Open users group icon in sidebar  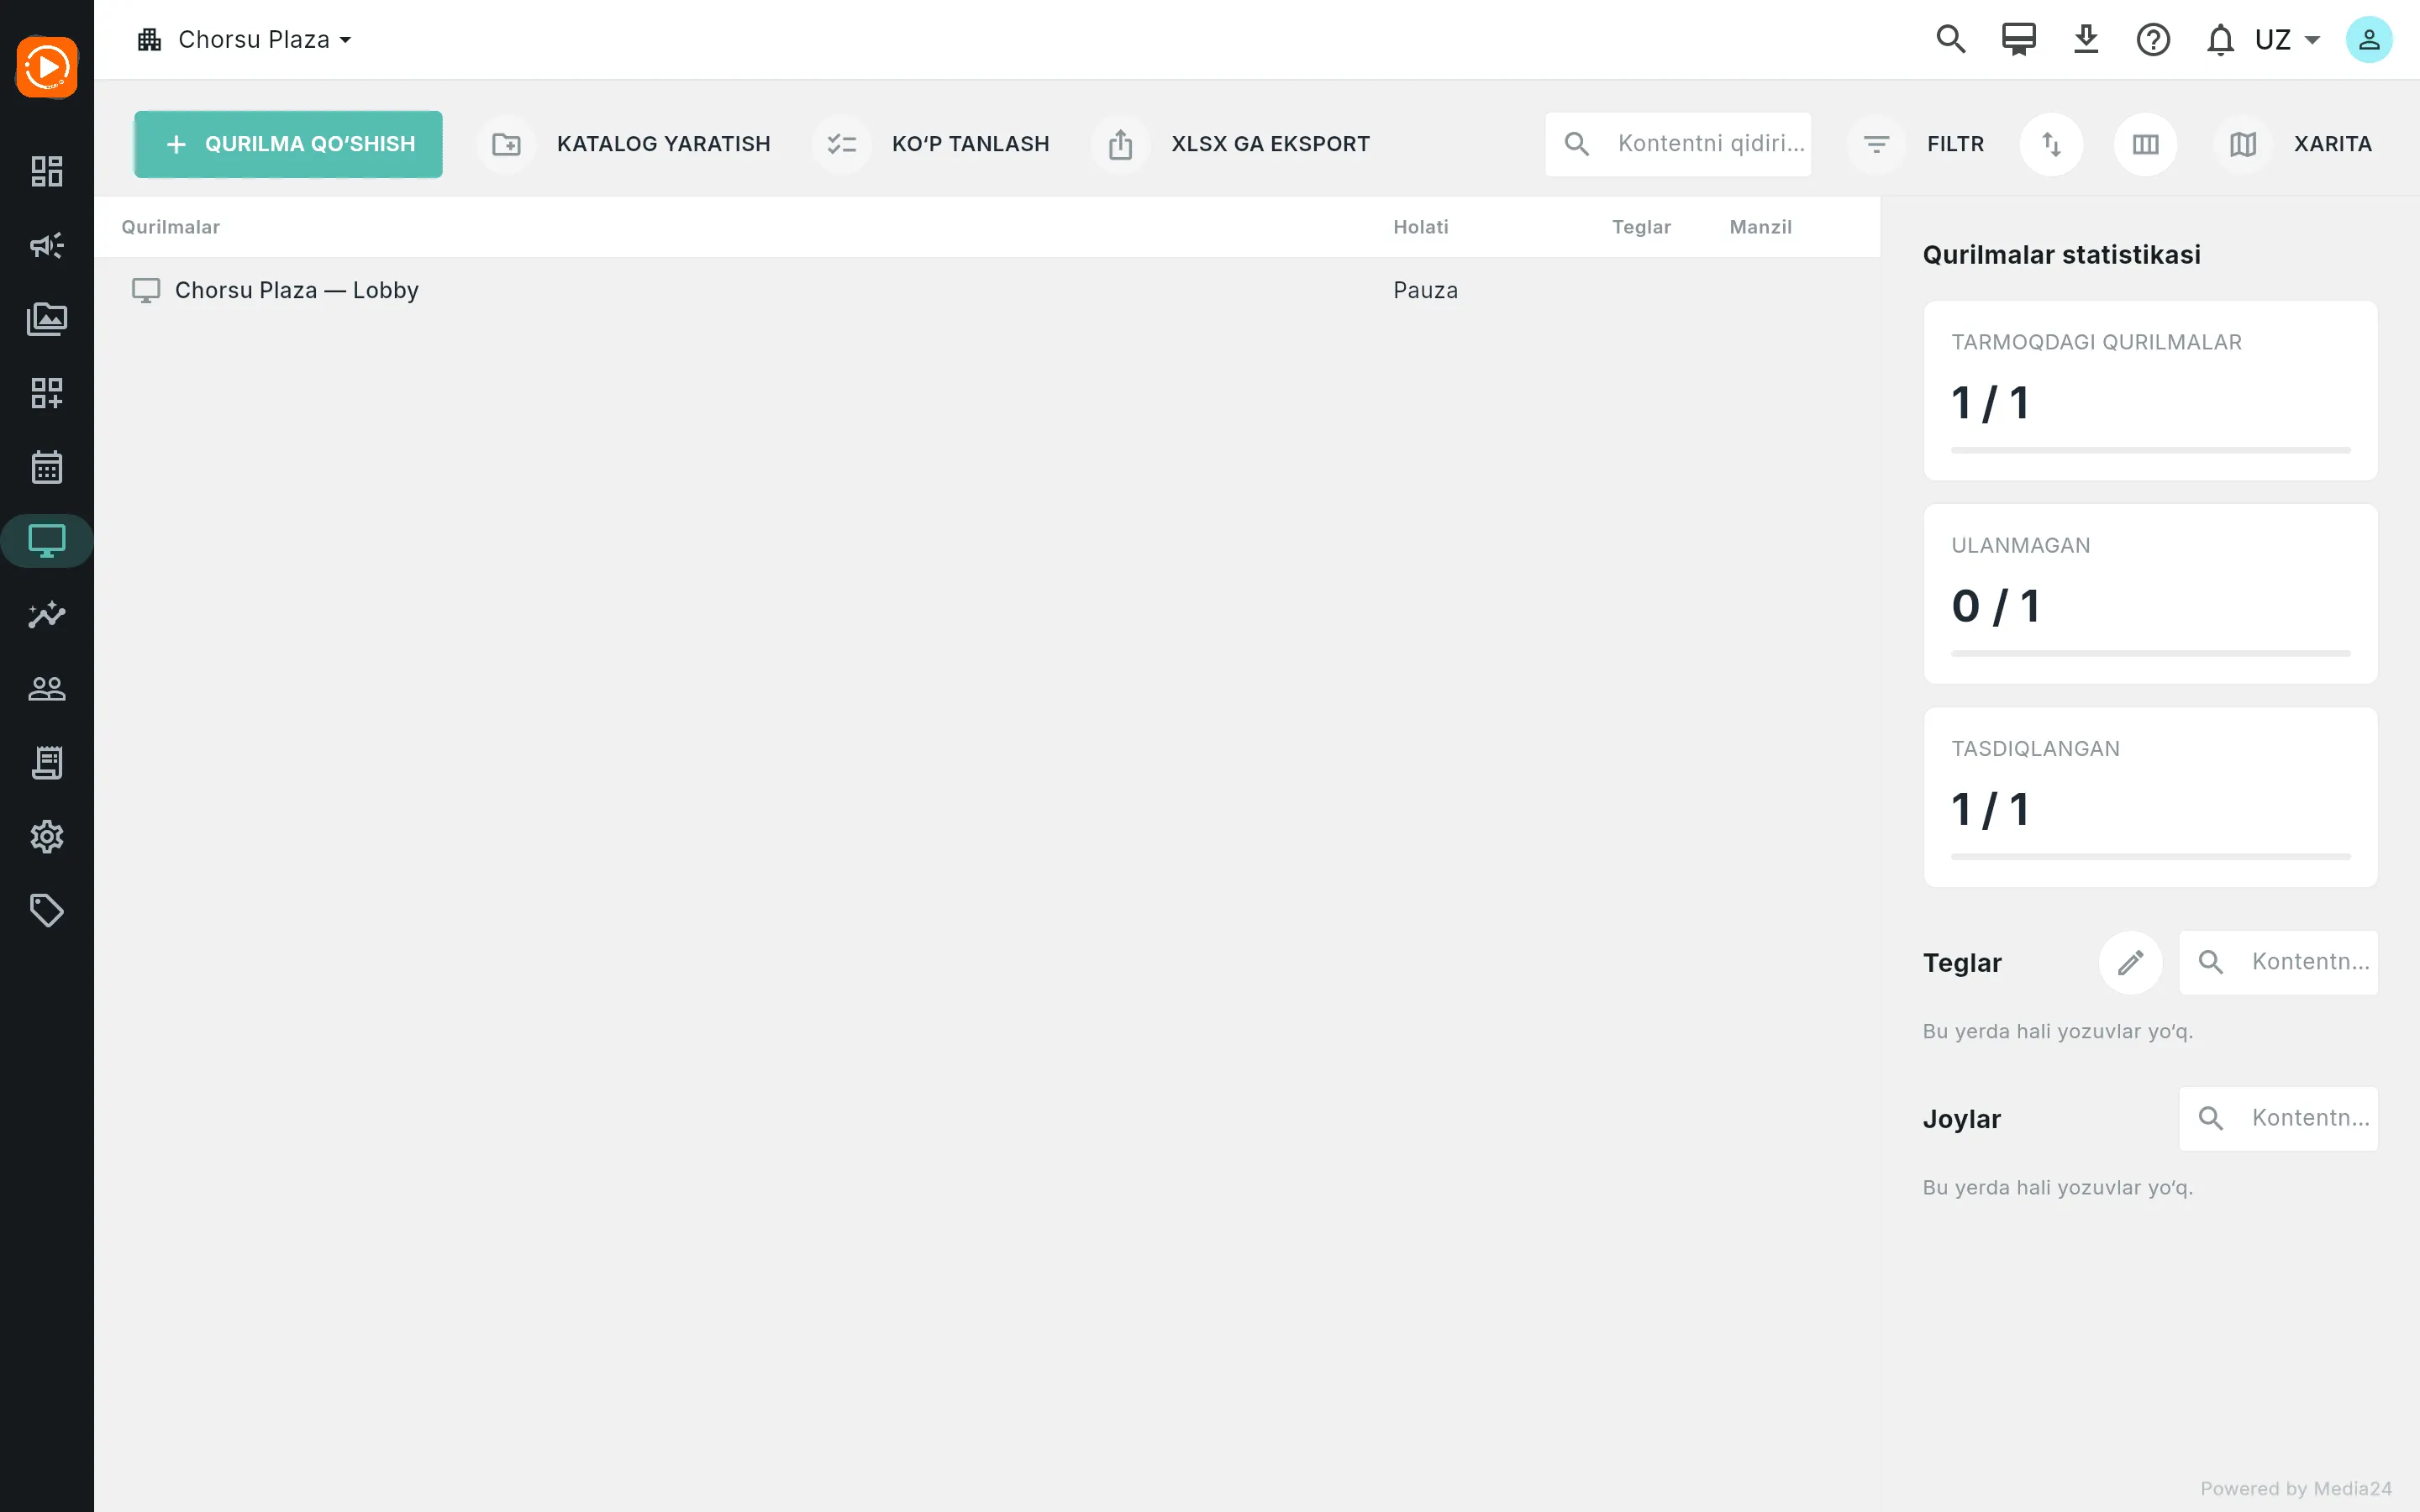[47, 688]
